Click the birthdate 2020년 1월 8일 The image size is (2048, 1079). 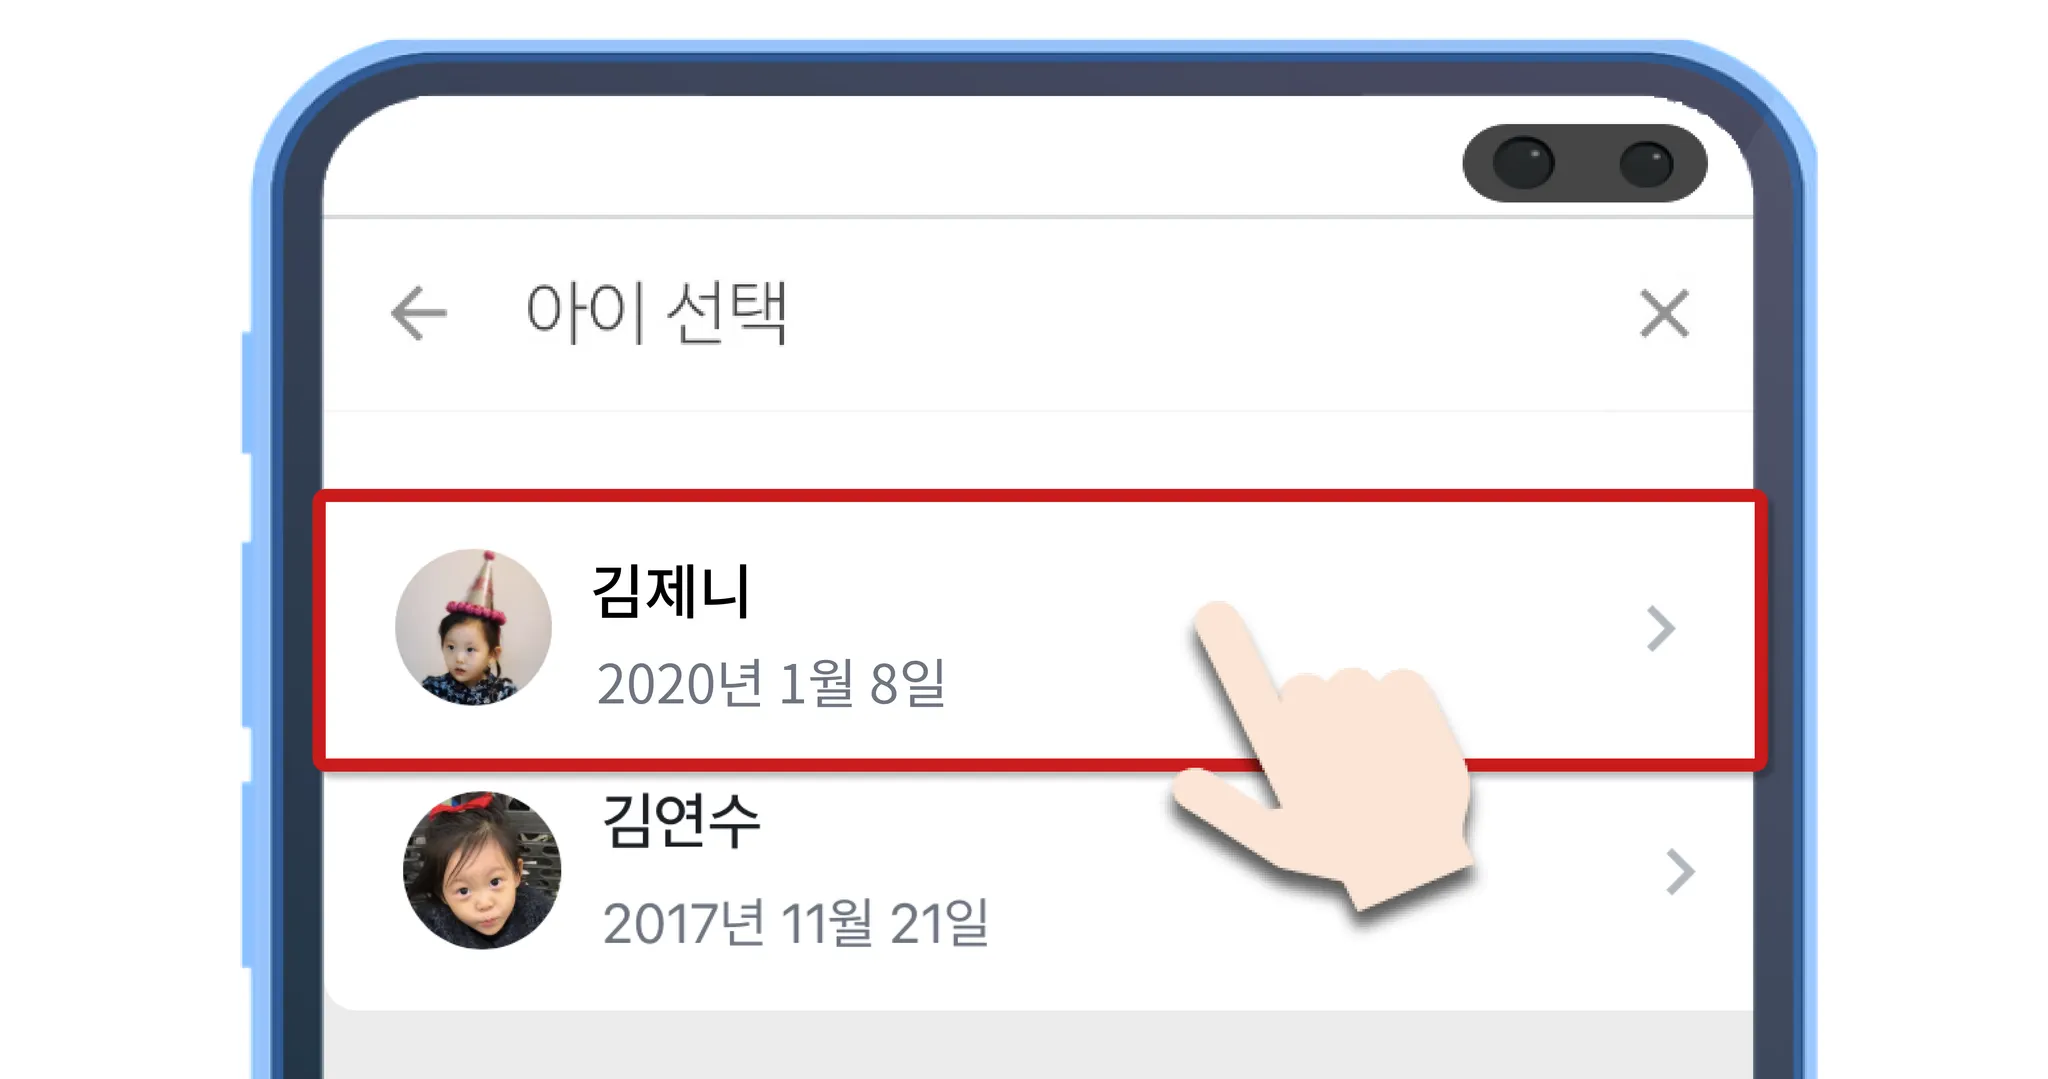click(x=771, y=683)
